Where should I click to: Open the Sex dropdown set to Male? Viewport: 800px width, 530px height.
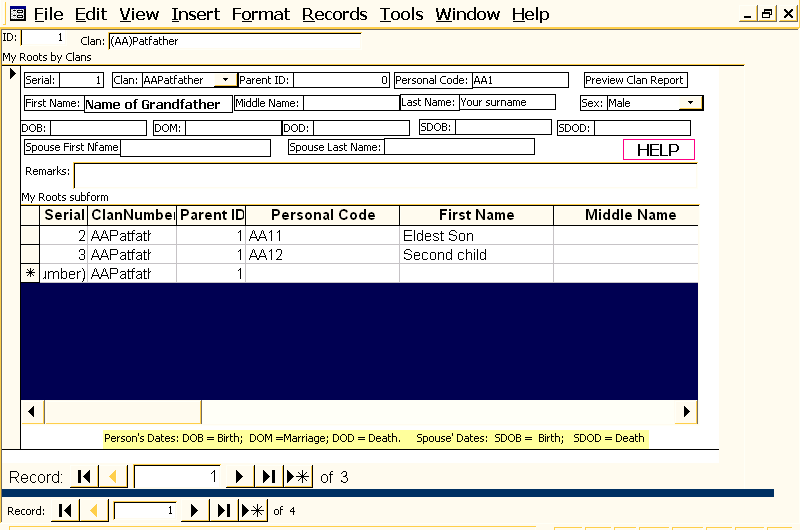690,103
